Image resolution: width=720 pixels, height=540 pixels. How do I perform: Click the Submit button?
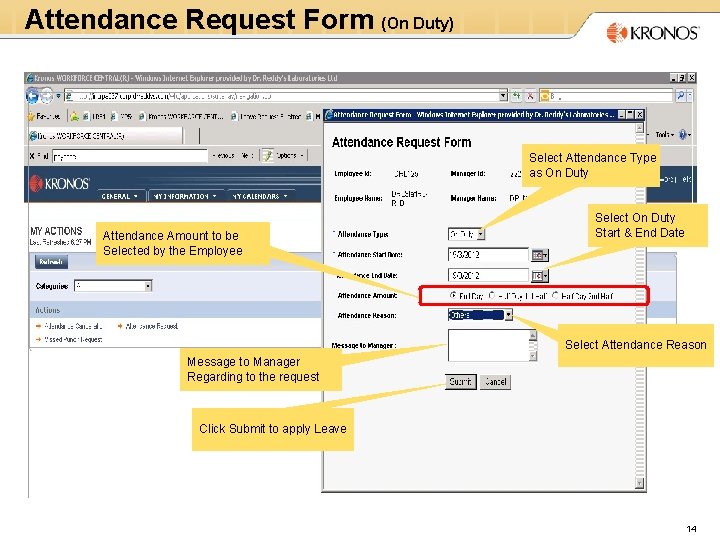pos(461,382)
